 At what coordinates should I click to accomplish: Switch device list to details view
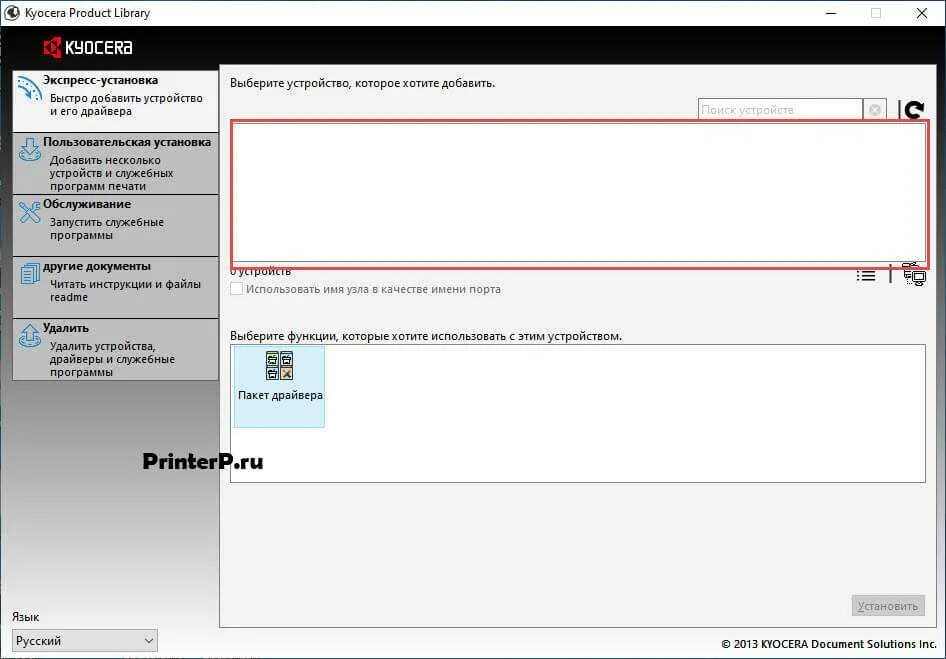coord(866,276)
